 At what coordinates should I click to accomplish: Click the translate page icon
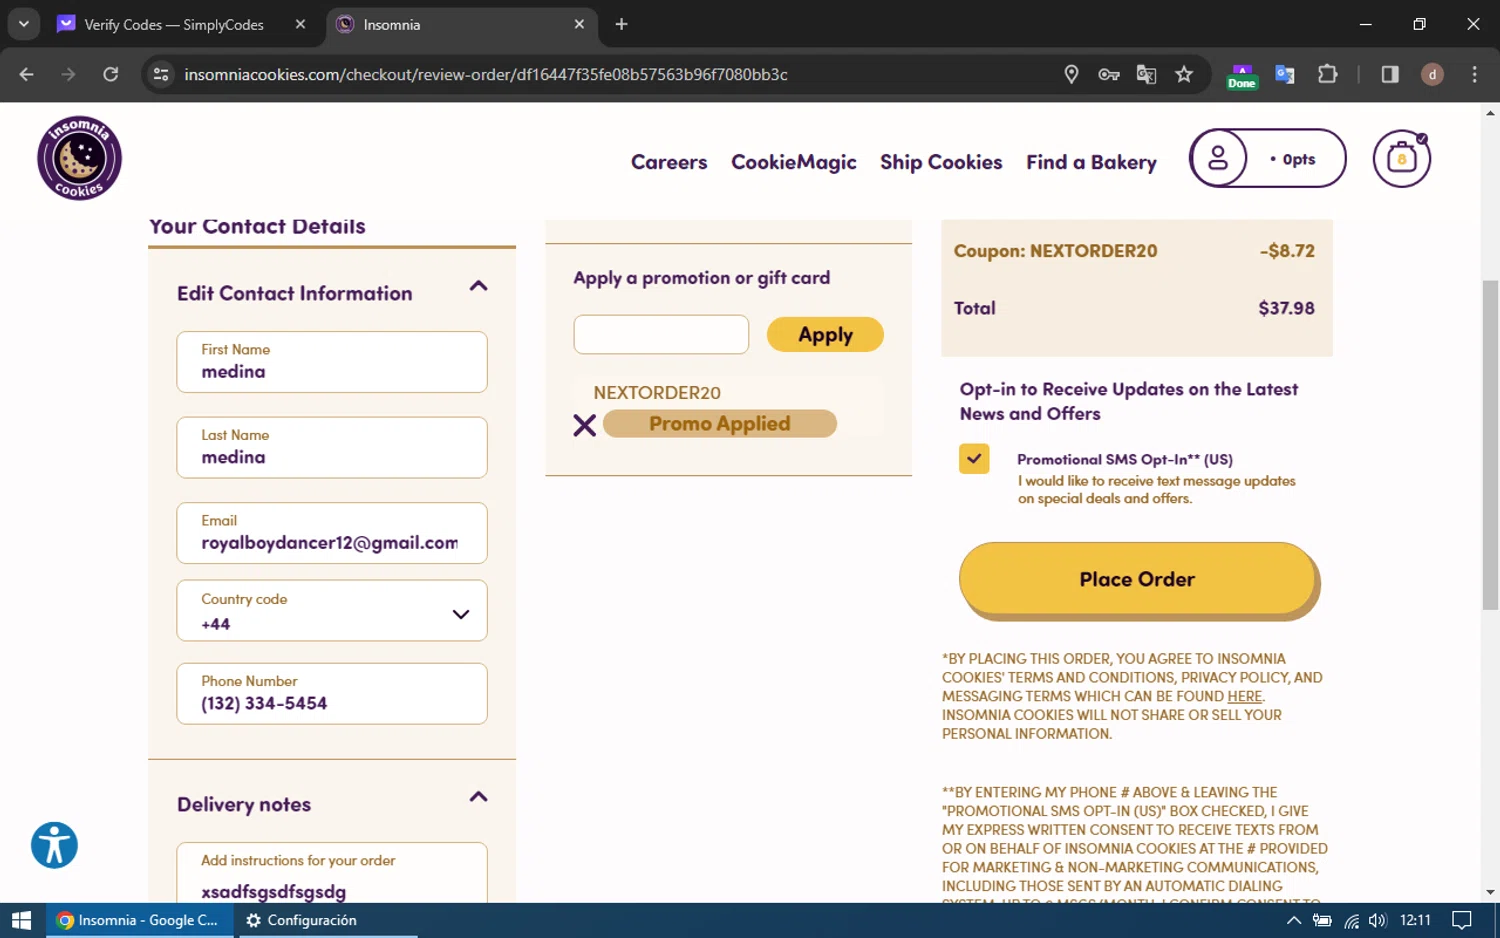(x=1146, y=74)
